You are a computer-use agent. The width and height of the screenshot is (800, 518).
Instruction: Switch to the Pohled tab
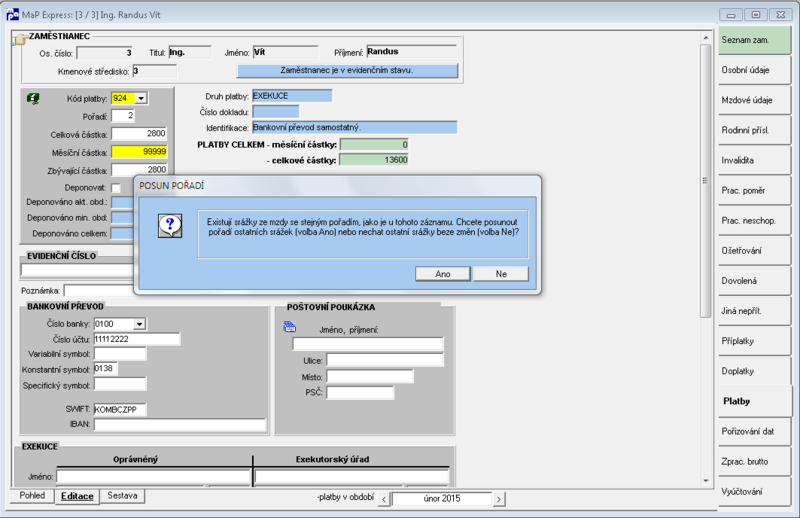pos(32,496)
